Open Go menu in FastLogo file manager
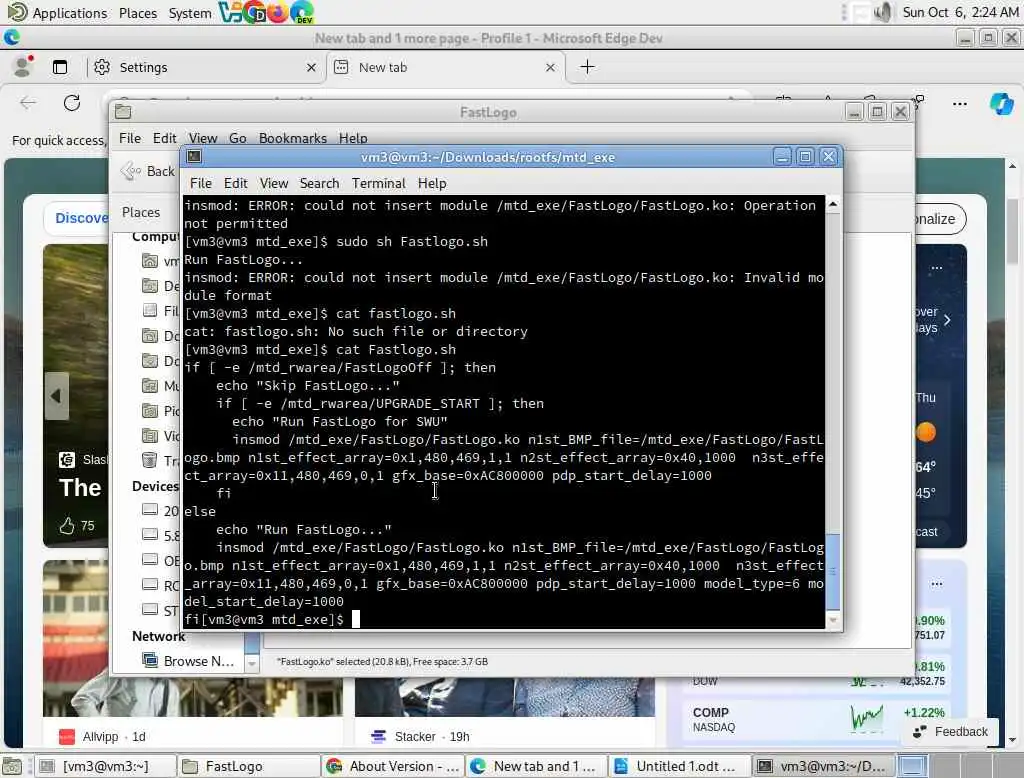1024x778 pixels. point(238,138)
